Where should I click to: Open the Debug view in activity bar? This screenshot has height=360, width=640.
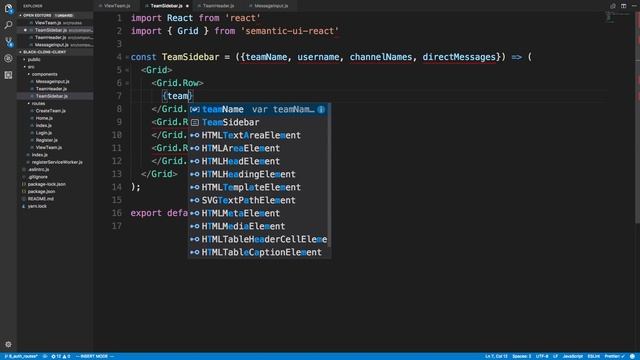coord(8,58)
